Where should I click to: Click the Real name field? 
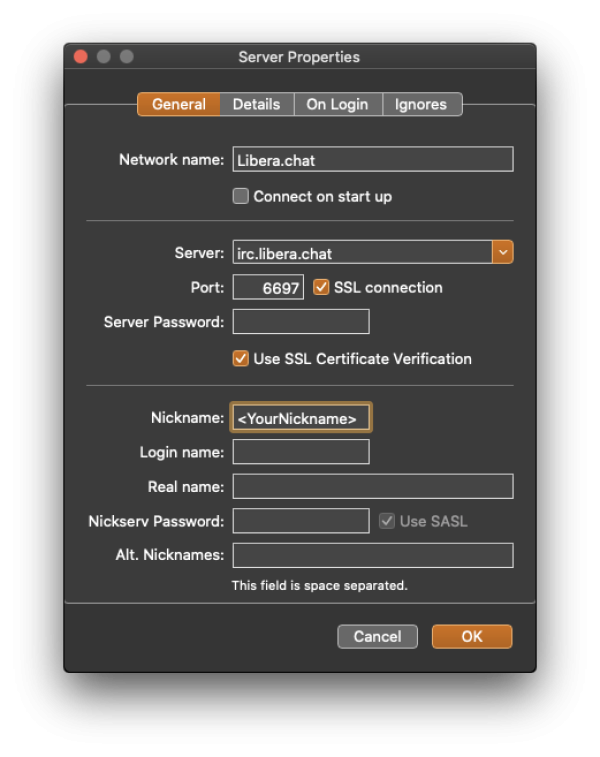coord(373,486)
